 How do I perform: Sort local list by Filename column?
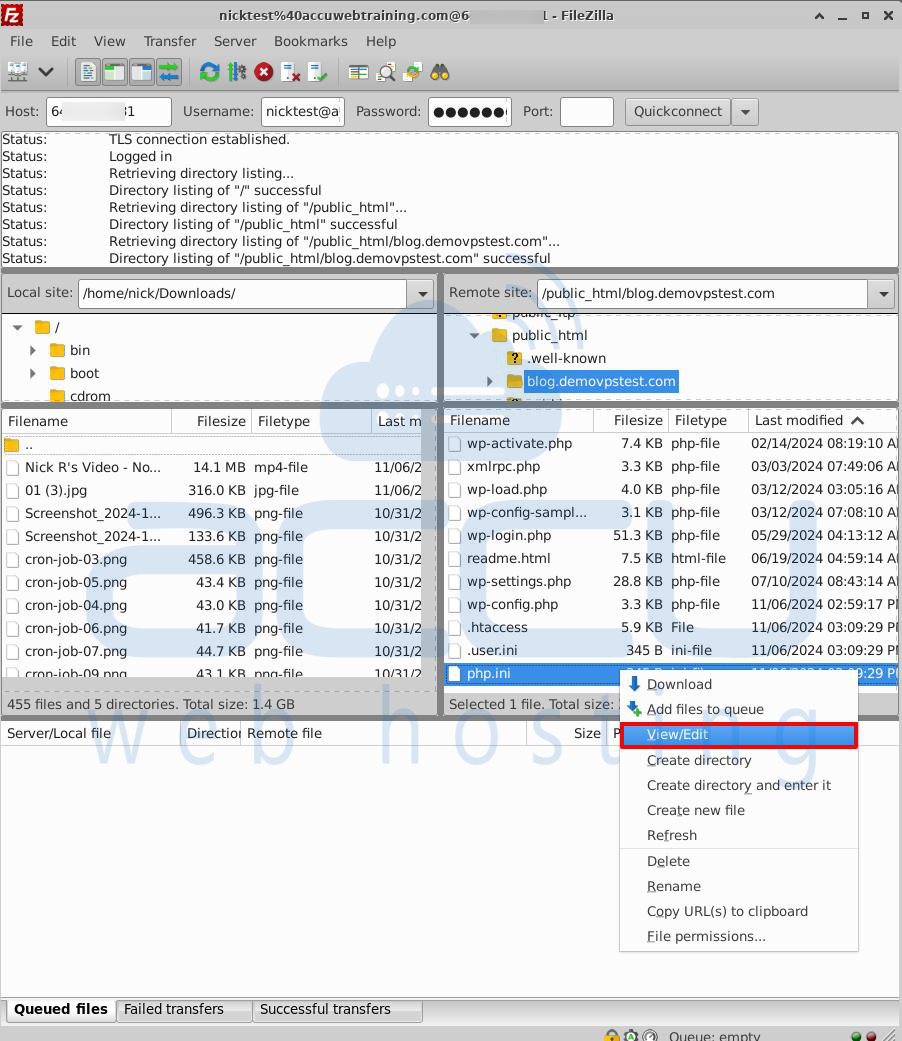click(88, 421)
